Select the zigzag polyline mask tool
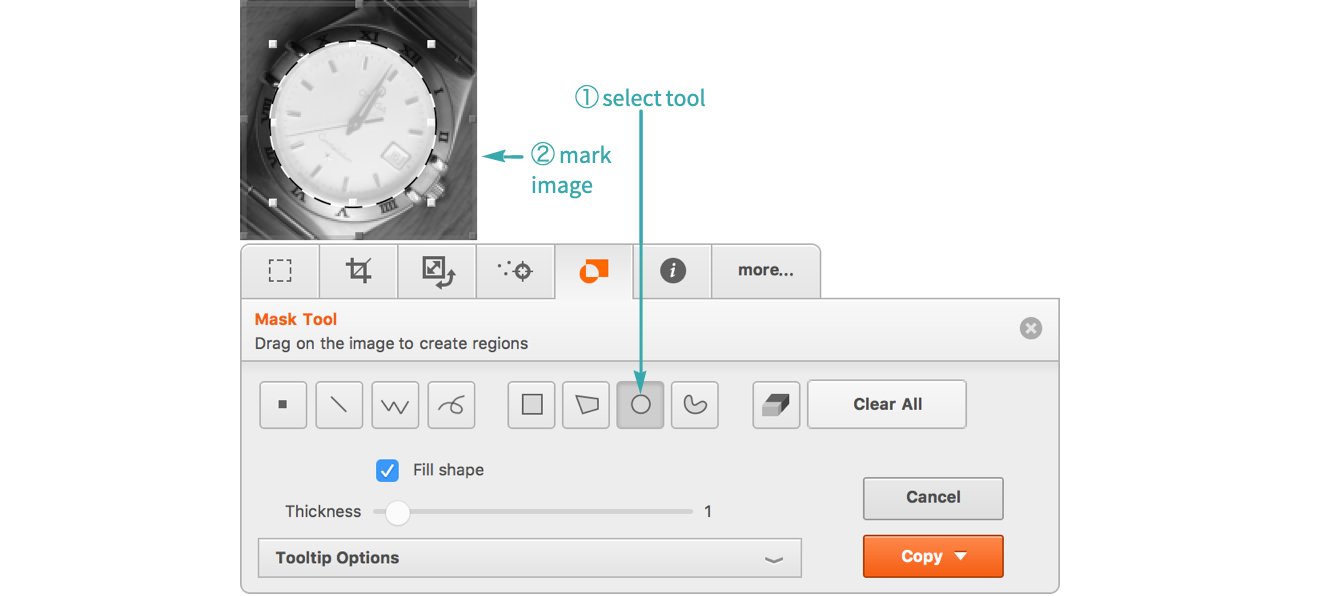The width and height of the screenshot is (1340, 596). pos(395,405)
